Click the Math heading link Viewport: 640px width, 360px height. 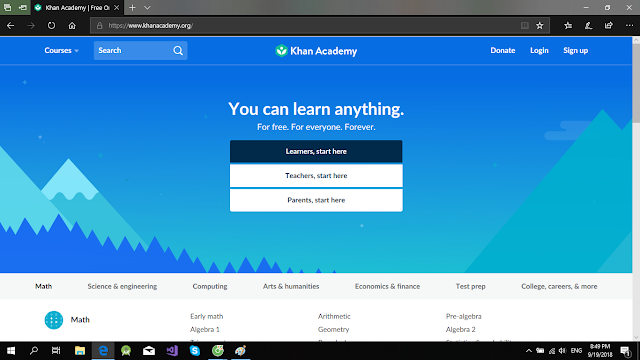pyautogui.click(x=80, y=320)
